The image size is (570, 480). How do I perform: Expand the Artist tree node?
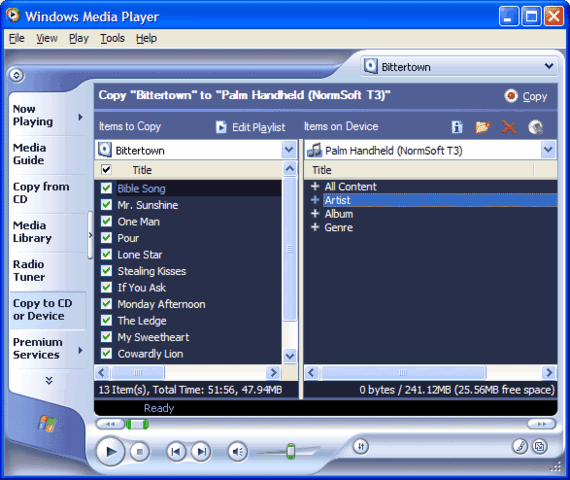315,200
